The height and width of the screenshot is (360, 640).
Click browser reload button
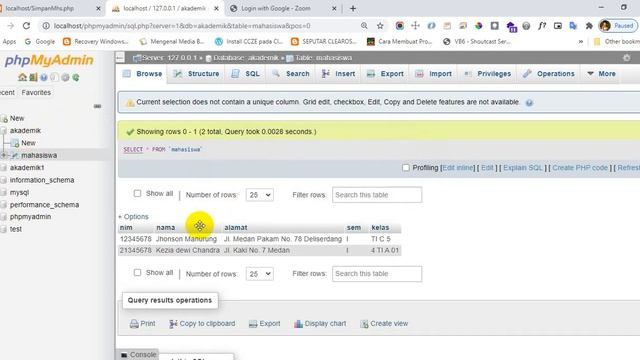[x=27, y=26]
